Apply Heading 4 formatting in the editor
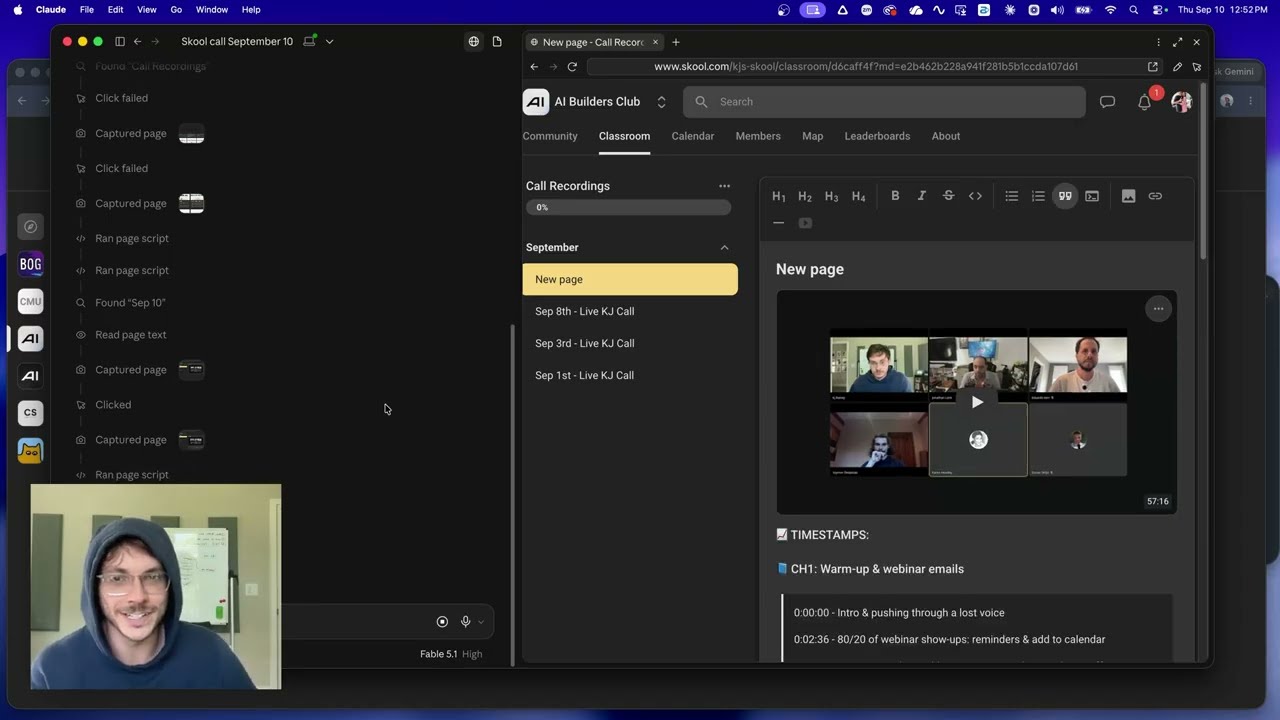 [x=858, y=196]
